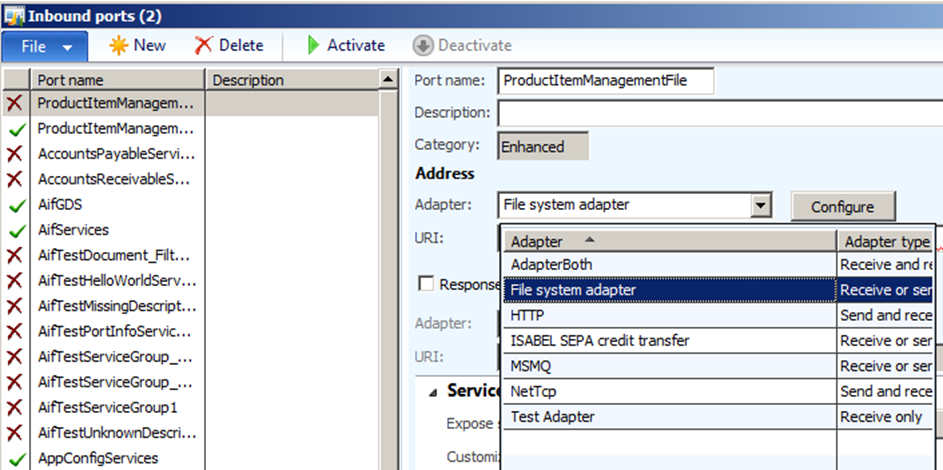Click green checkmark status icon beside AifGDS

pyautogui.click(x=16, y=205)
